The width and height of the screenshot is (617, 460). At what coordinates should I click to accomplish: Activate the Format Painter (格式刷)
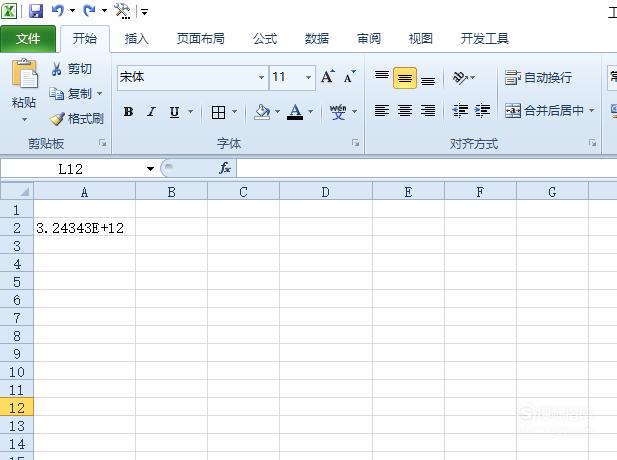76,118
